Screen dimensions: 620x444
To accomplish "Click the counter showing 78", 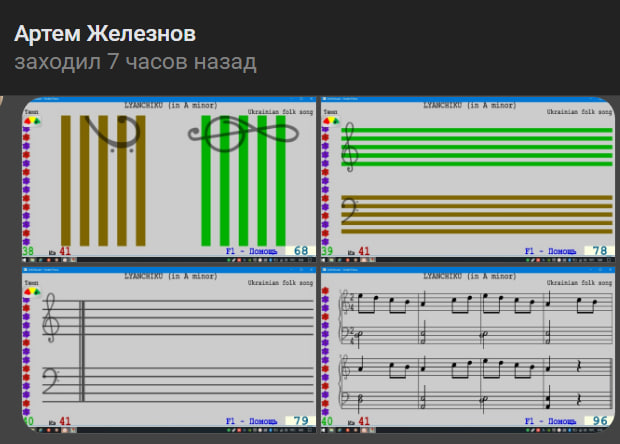I will 600,251.
